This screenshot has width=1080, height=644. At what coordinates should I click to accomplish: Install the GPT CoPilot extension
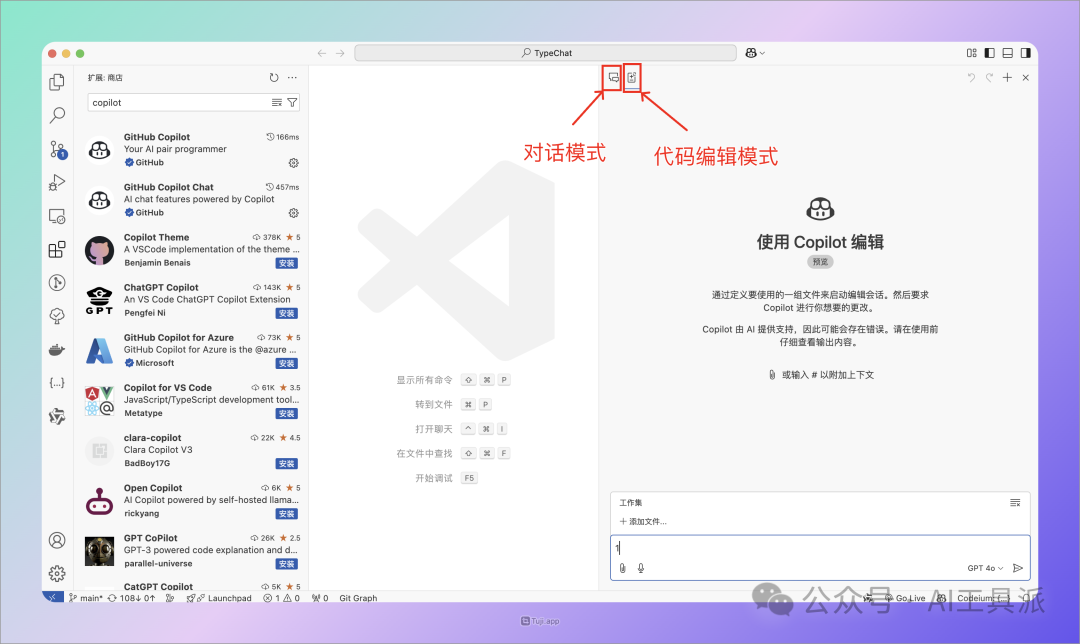click(287, 564)
